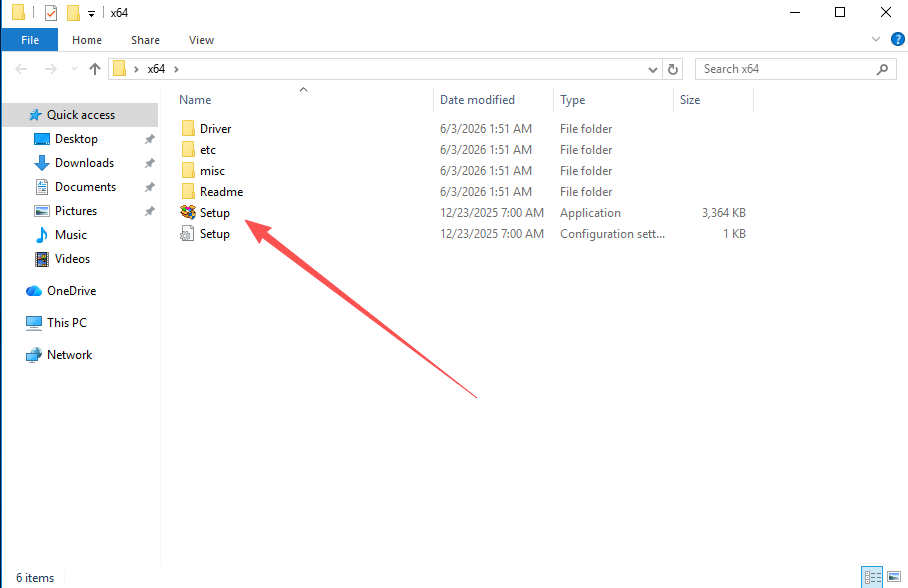The width and height of the screenshot is (908, 588).
Task: Switch to the View ribbon tab
Action: tap(201, 40)
